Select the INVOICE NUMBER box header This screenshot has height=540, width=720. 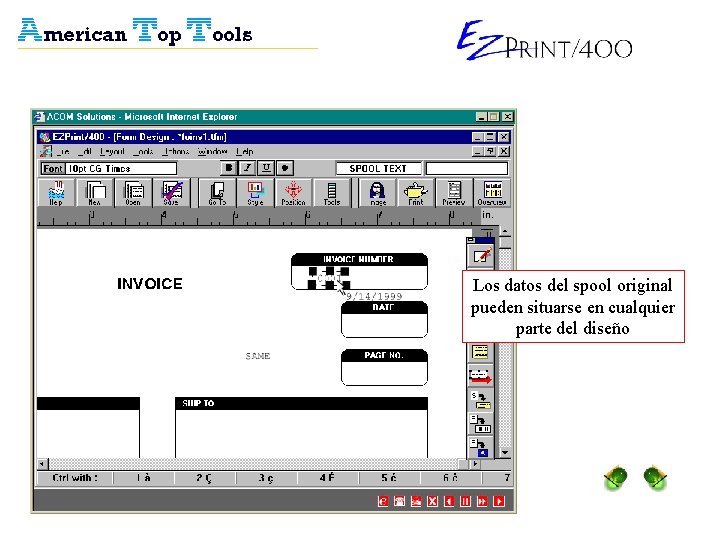(359, 259)
